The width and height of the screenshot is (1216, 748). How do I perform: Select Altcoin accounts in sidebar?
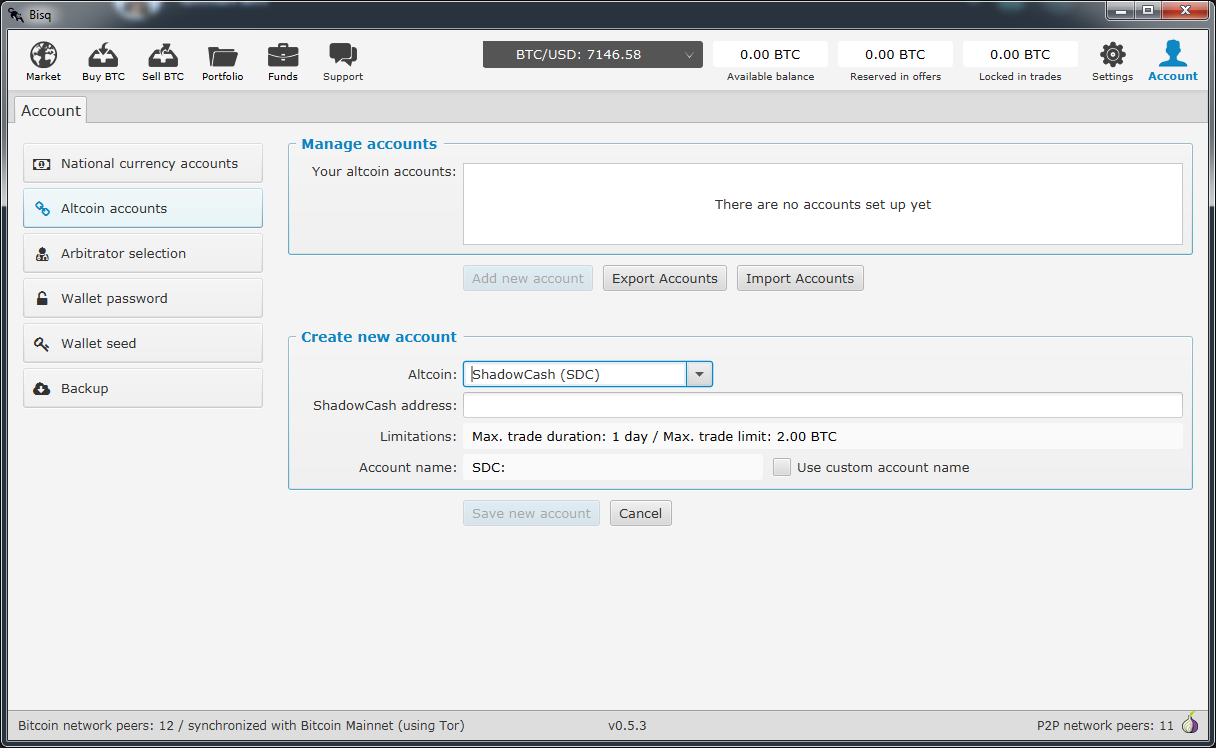143,208
